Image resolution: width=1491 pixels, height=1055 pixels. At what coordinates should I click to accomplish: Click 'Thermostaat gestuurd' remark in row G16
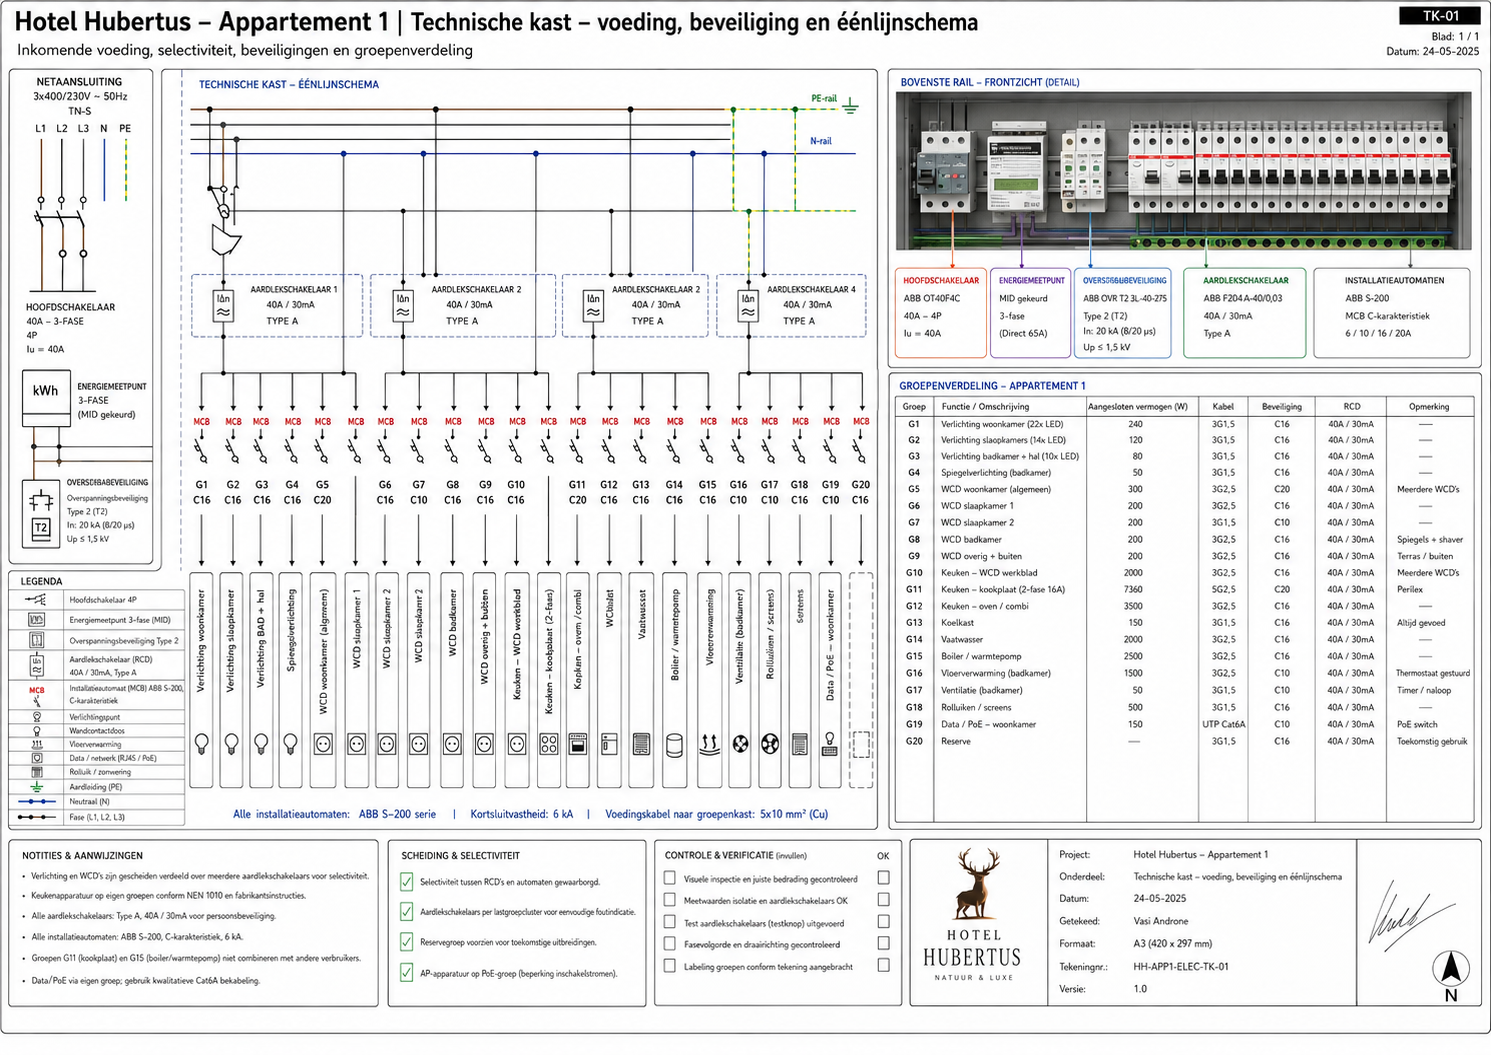(x=1433, y=673)
